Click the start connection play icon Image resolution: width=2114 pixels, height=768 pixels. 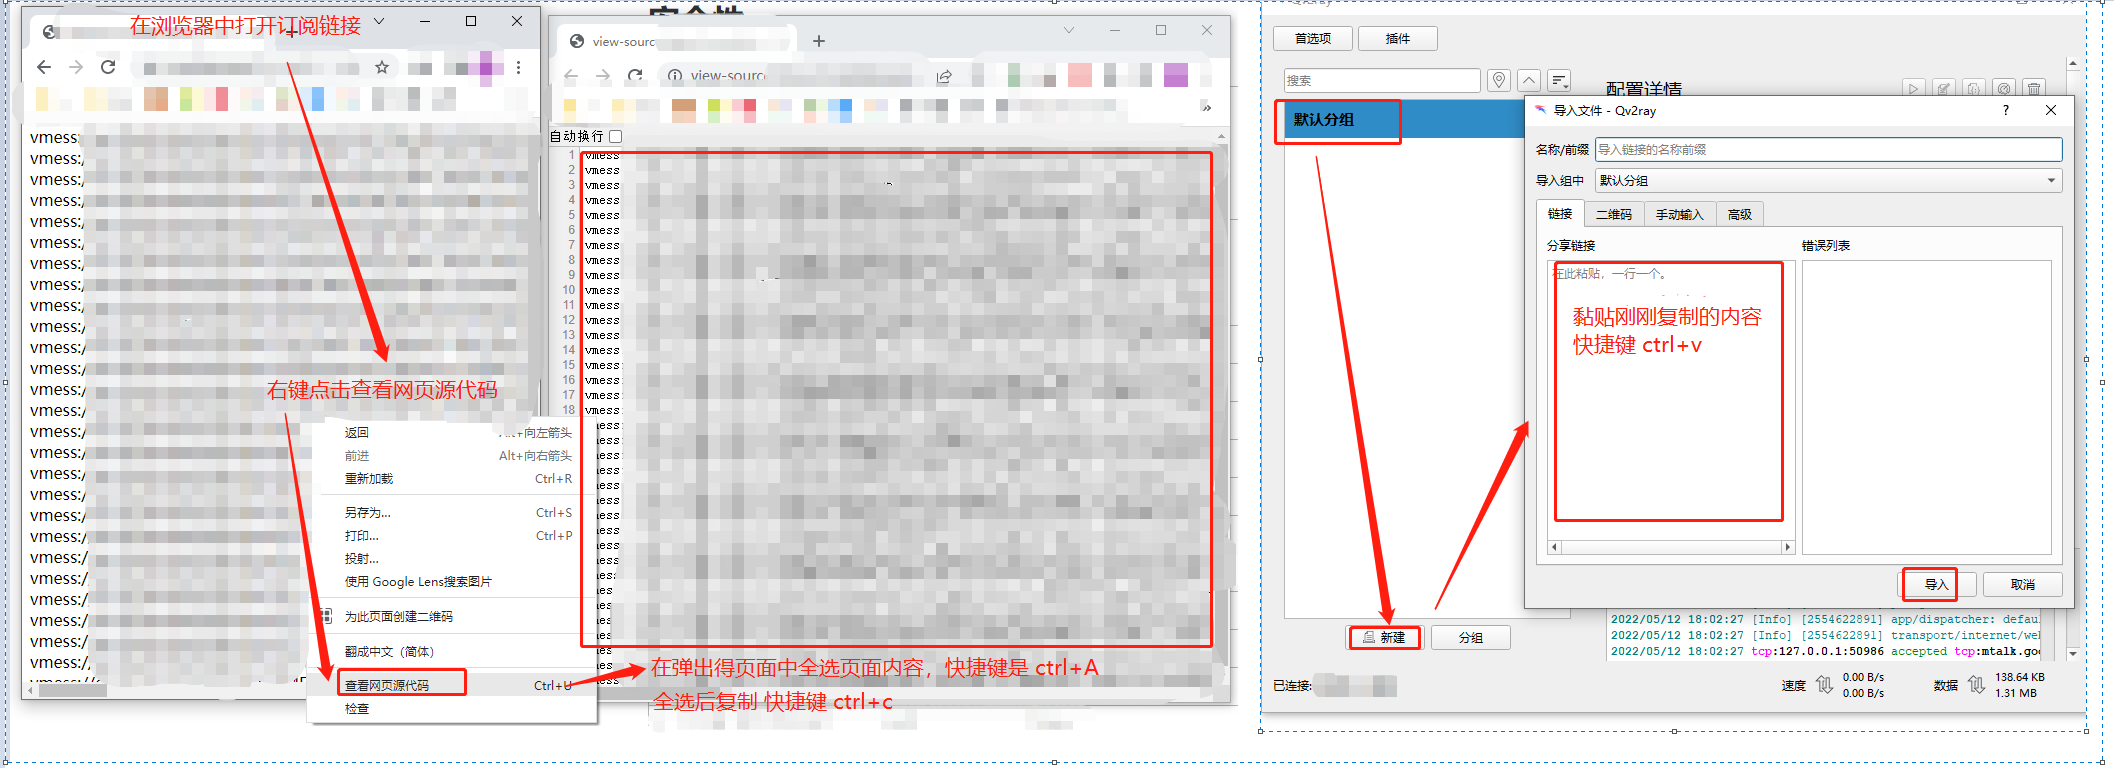[1913, 89]
